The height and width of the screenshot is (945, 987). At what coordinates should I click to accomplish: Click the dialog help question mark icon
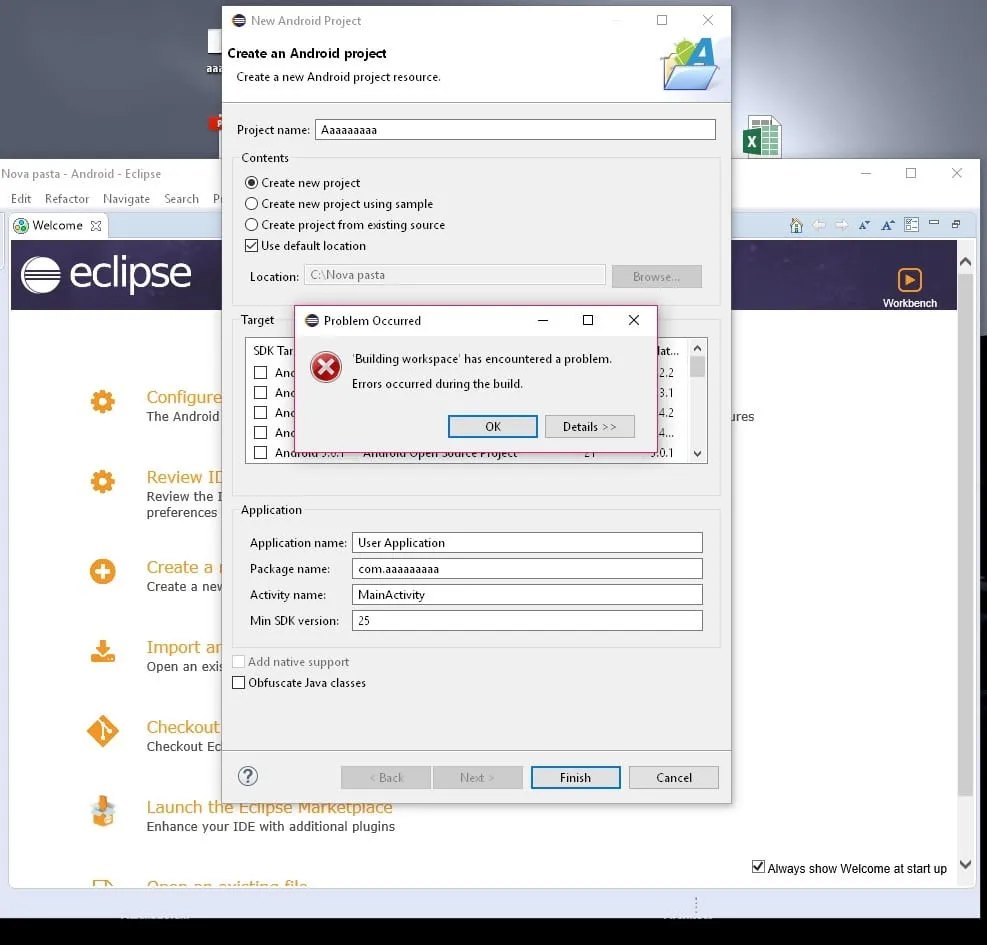pyautogui.click(x=248, y=776)
